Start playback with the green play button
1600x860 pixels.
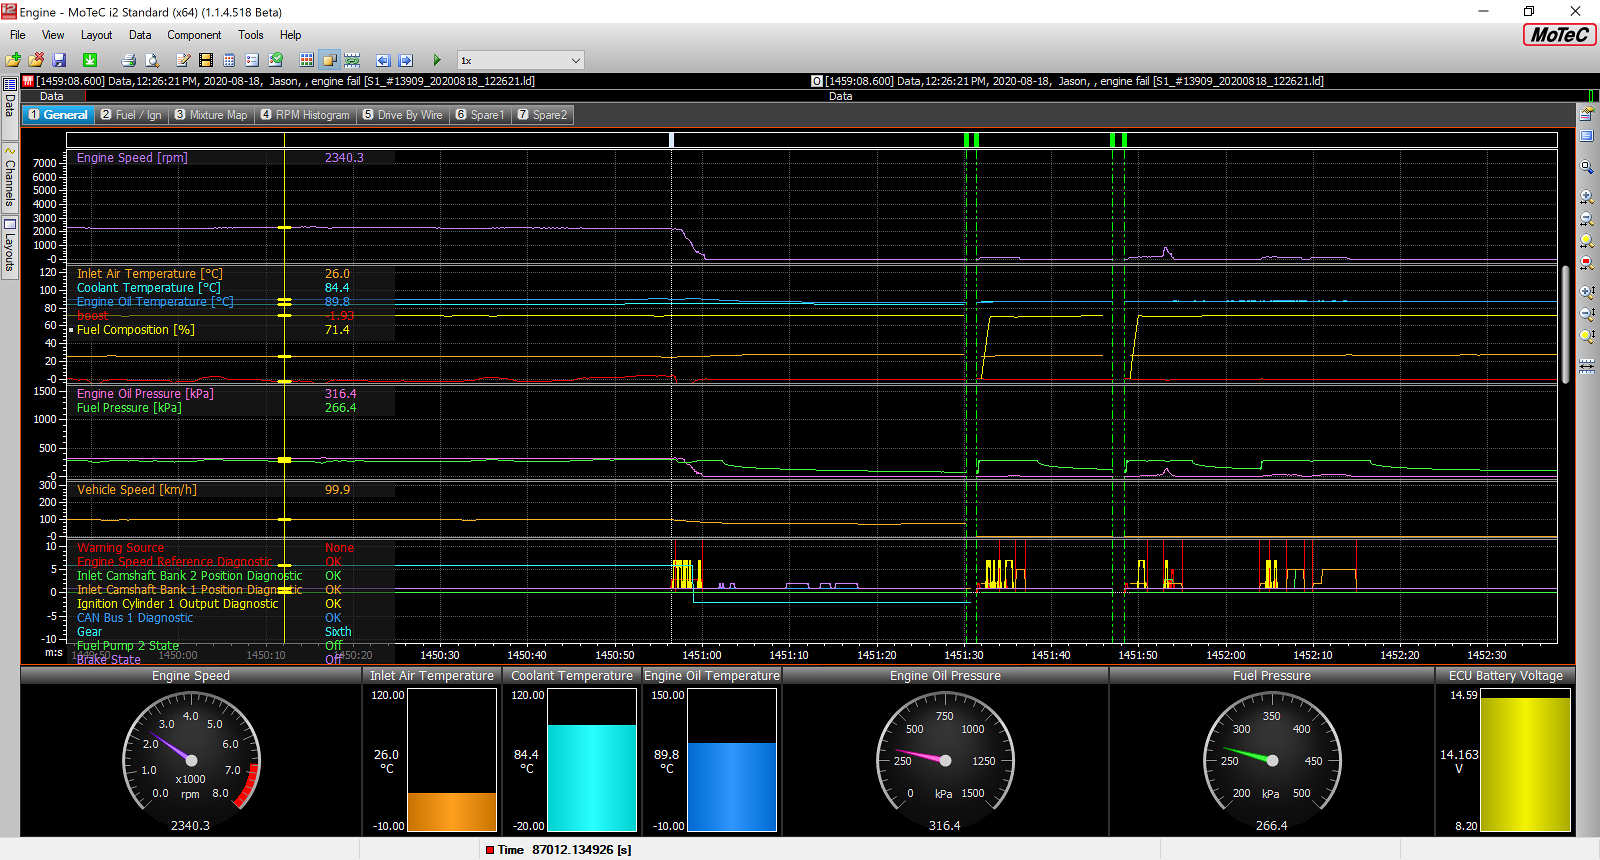coord(436,60)
